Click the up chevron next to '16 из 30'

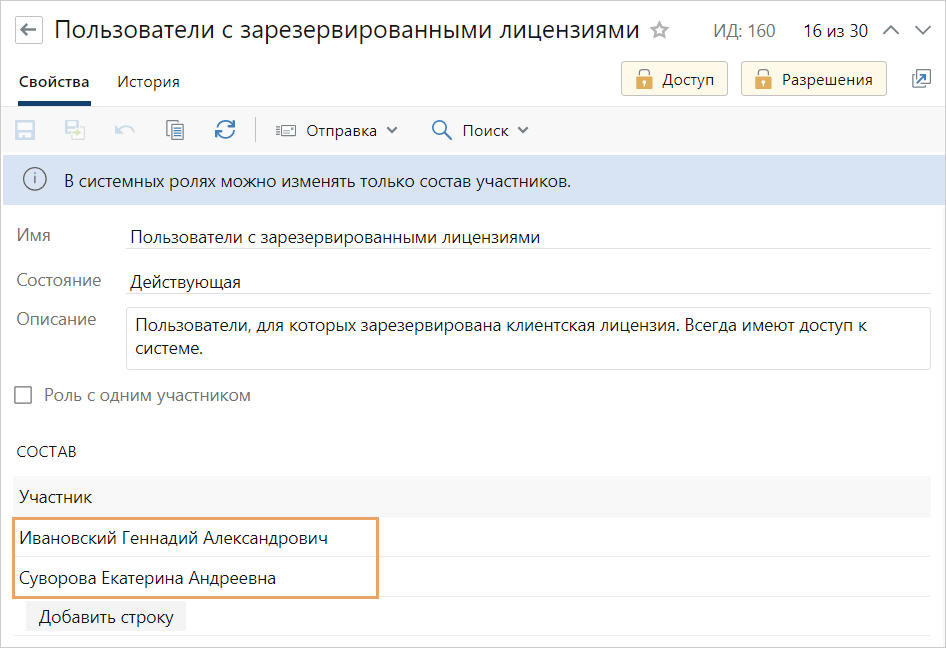(x=891, y=30)
